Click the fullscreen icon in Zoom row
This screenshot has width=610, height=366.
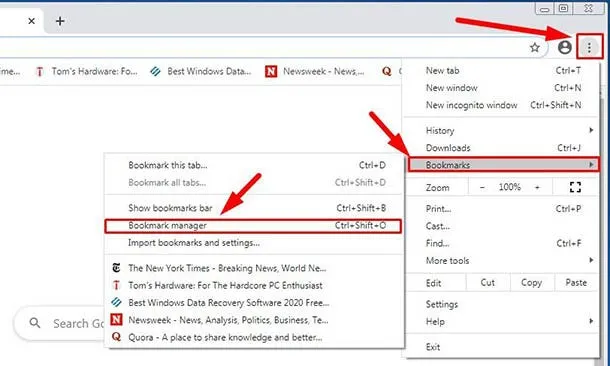pyautogui.click(x=575, y=187)
